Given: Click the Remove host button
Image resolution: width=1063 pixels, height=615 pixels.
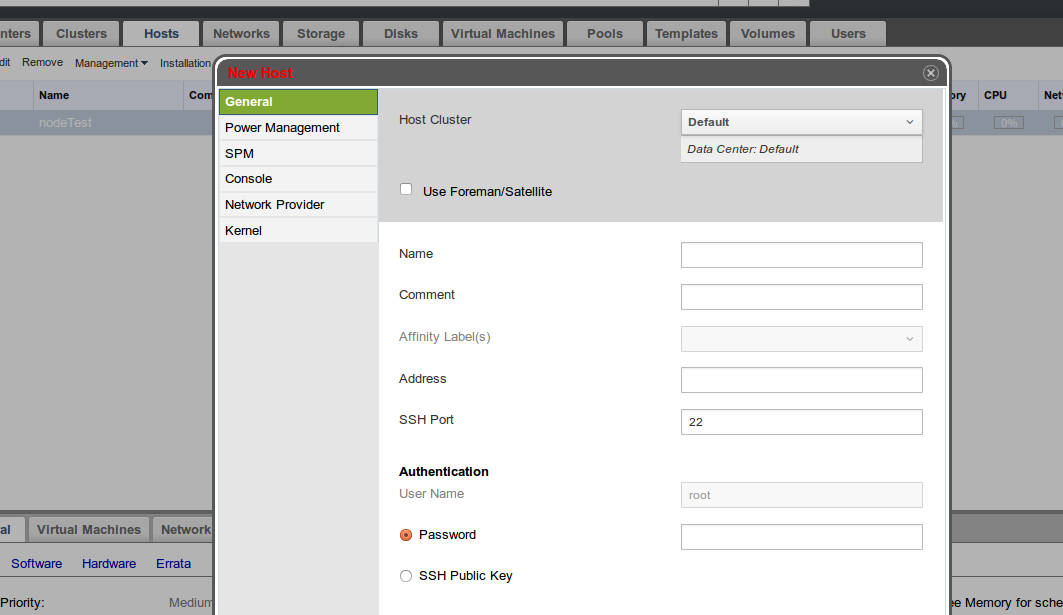Looking at the screenshot, I should (42, 63).
